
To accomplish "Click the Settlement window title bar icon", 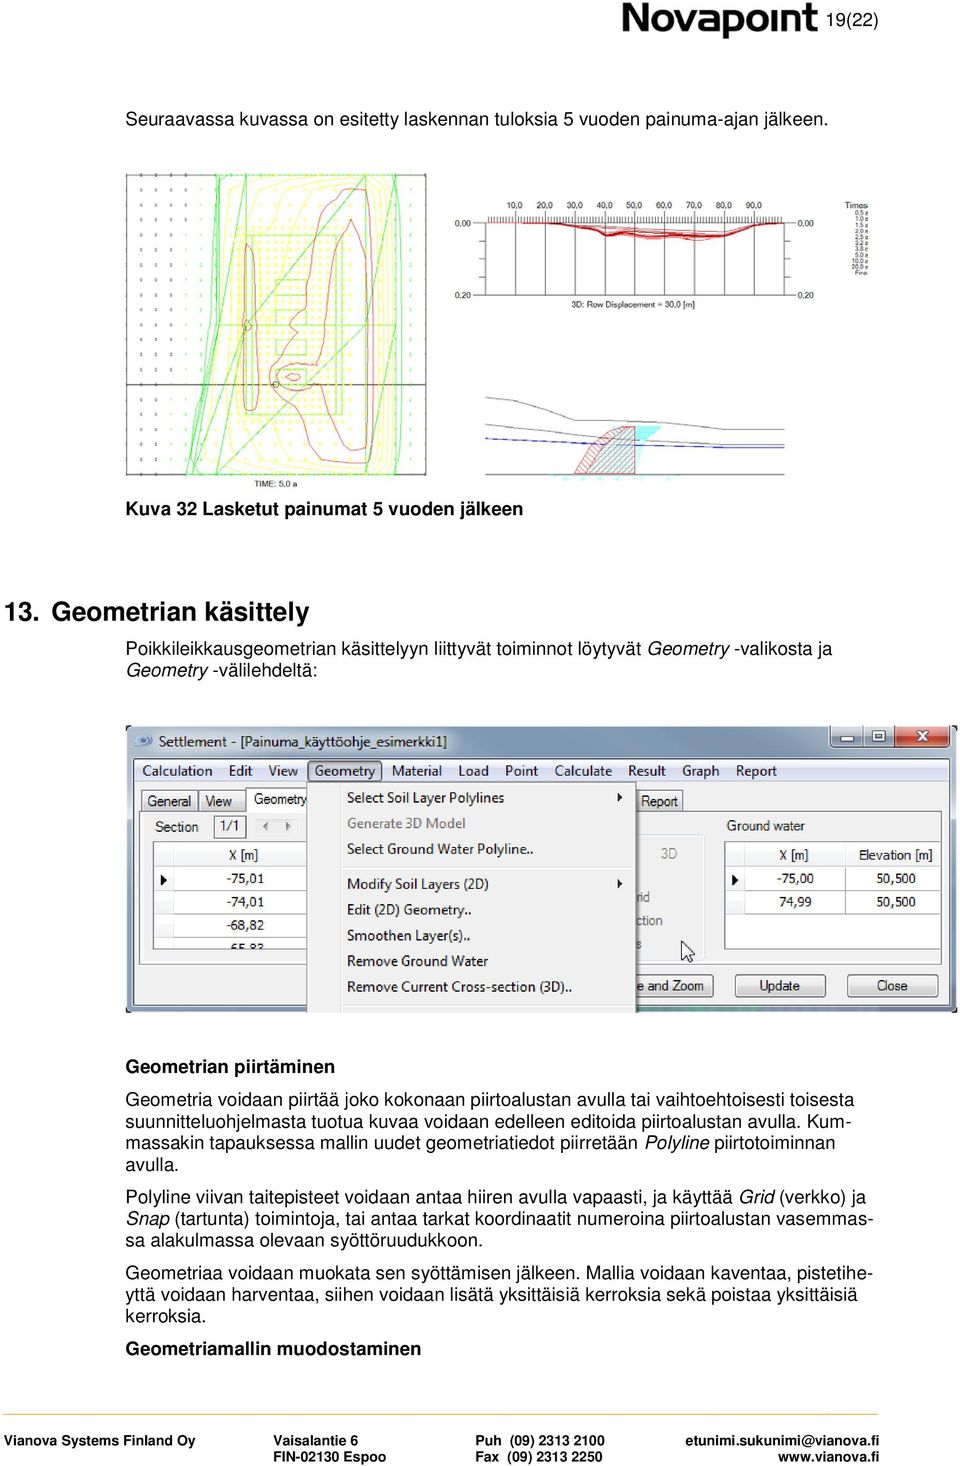I will tap(144, 741).
